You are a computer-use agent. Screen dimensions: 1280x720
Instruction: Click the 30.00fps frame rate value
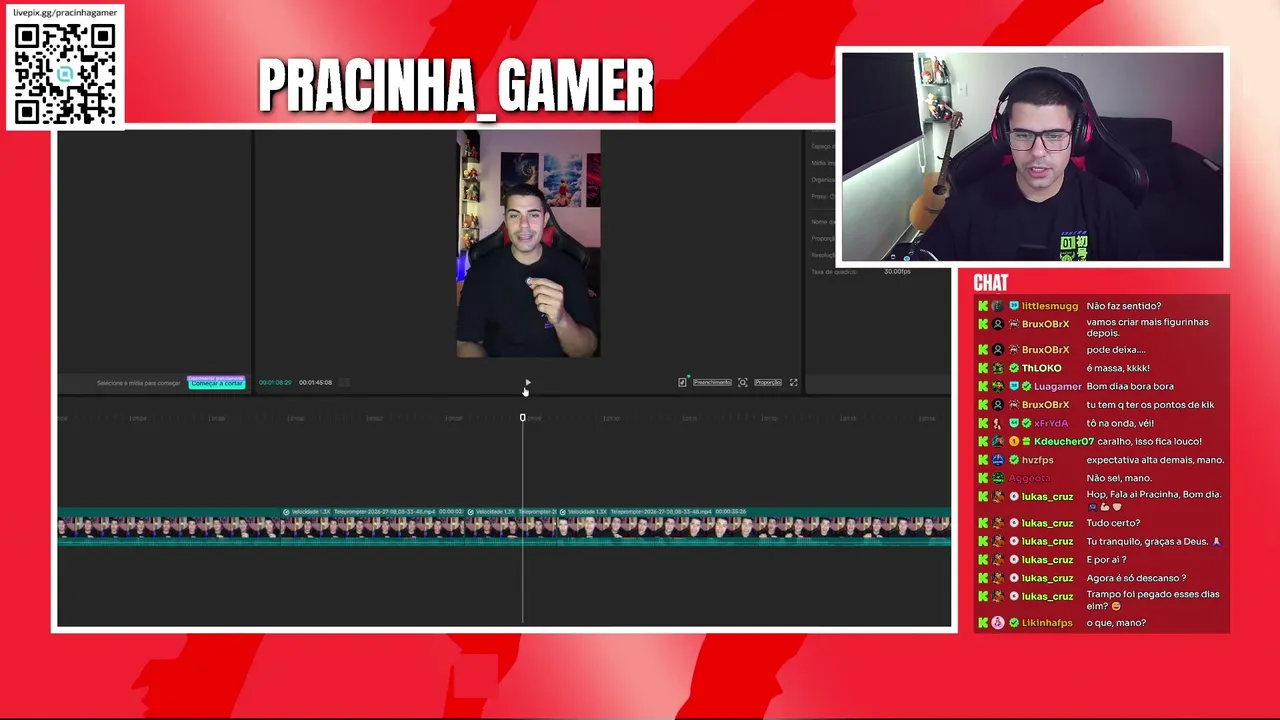tap(897, 271)
